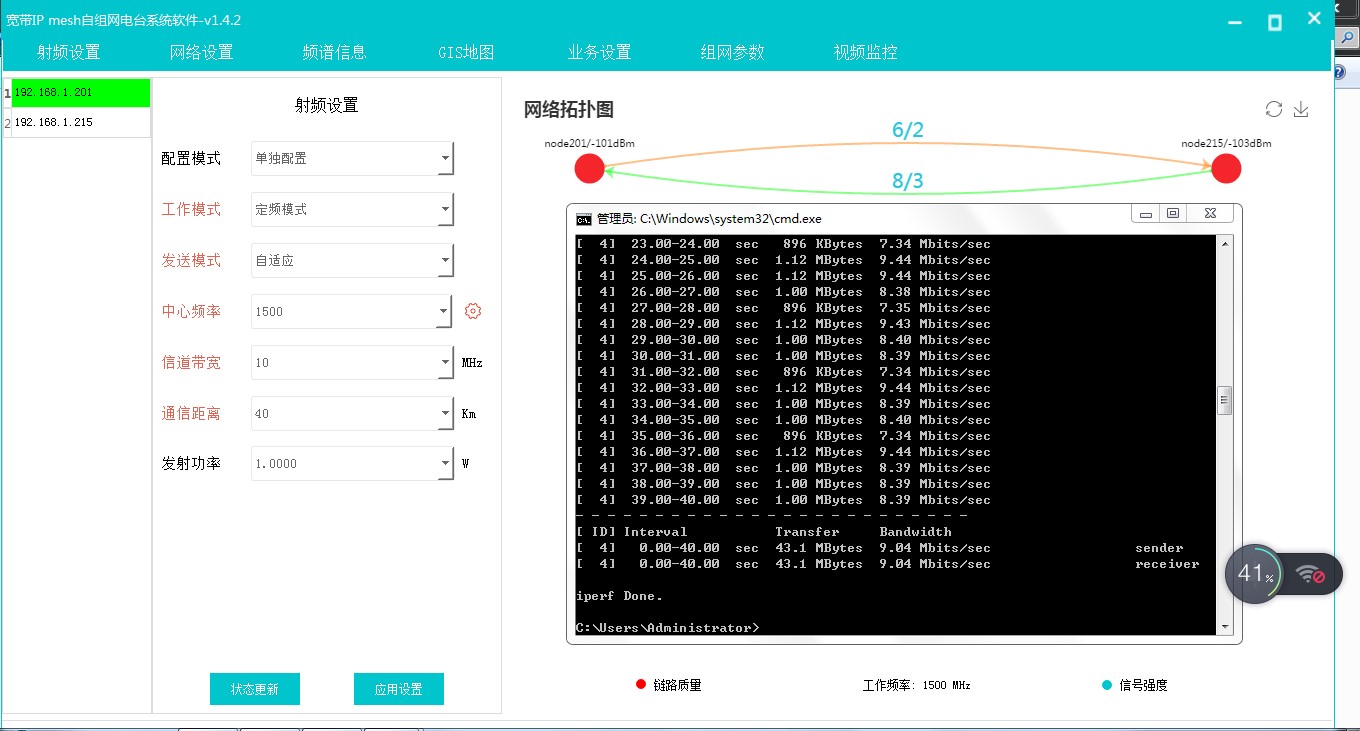Expand the 中心频率 dropdown arrow
Image resolution: width=1360 pixels, height=731 pixels.
[x=445, y=311]
